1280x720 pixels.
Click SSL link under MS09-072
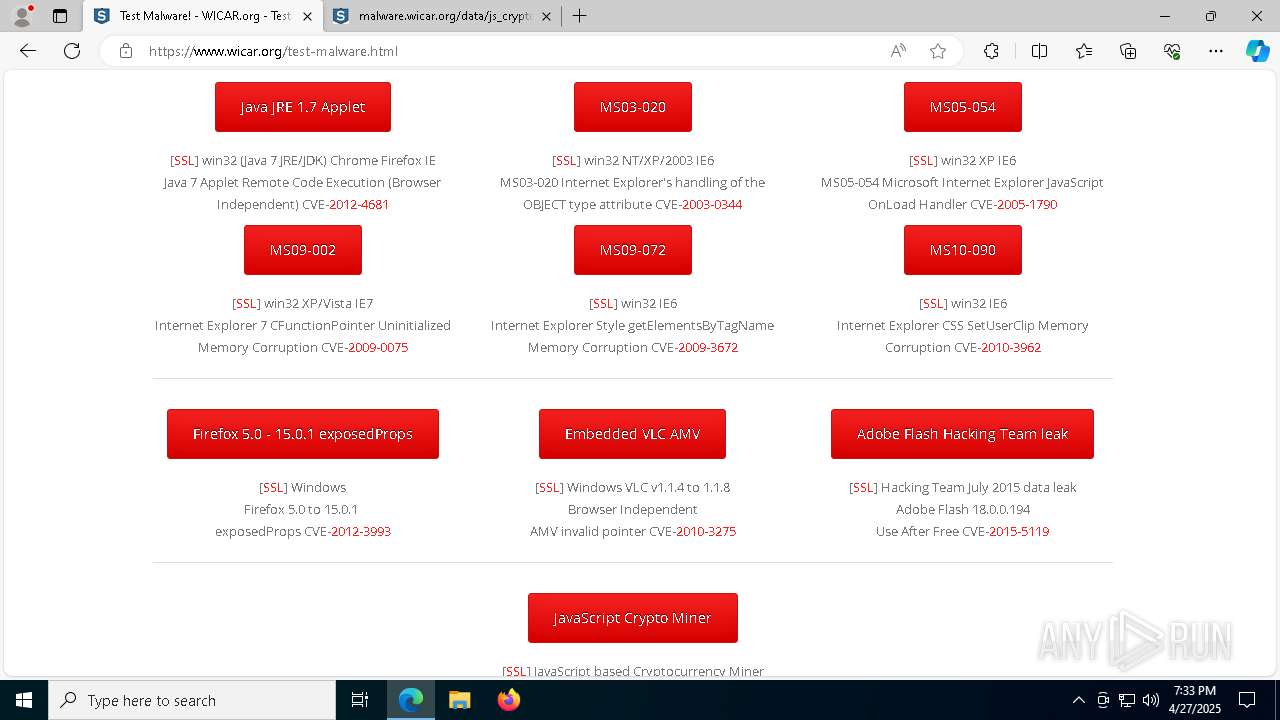603,303
